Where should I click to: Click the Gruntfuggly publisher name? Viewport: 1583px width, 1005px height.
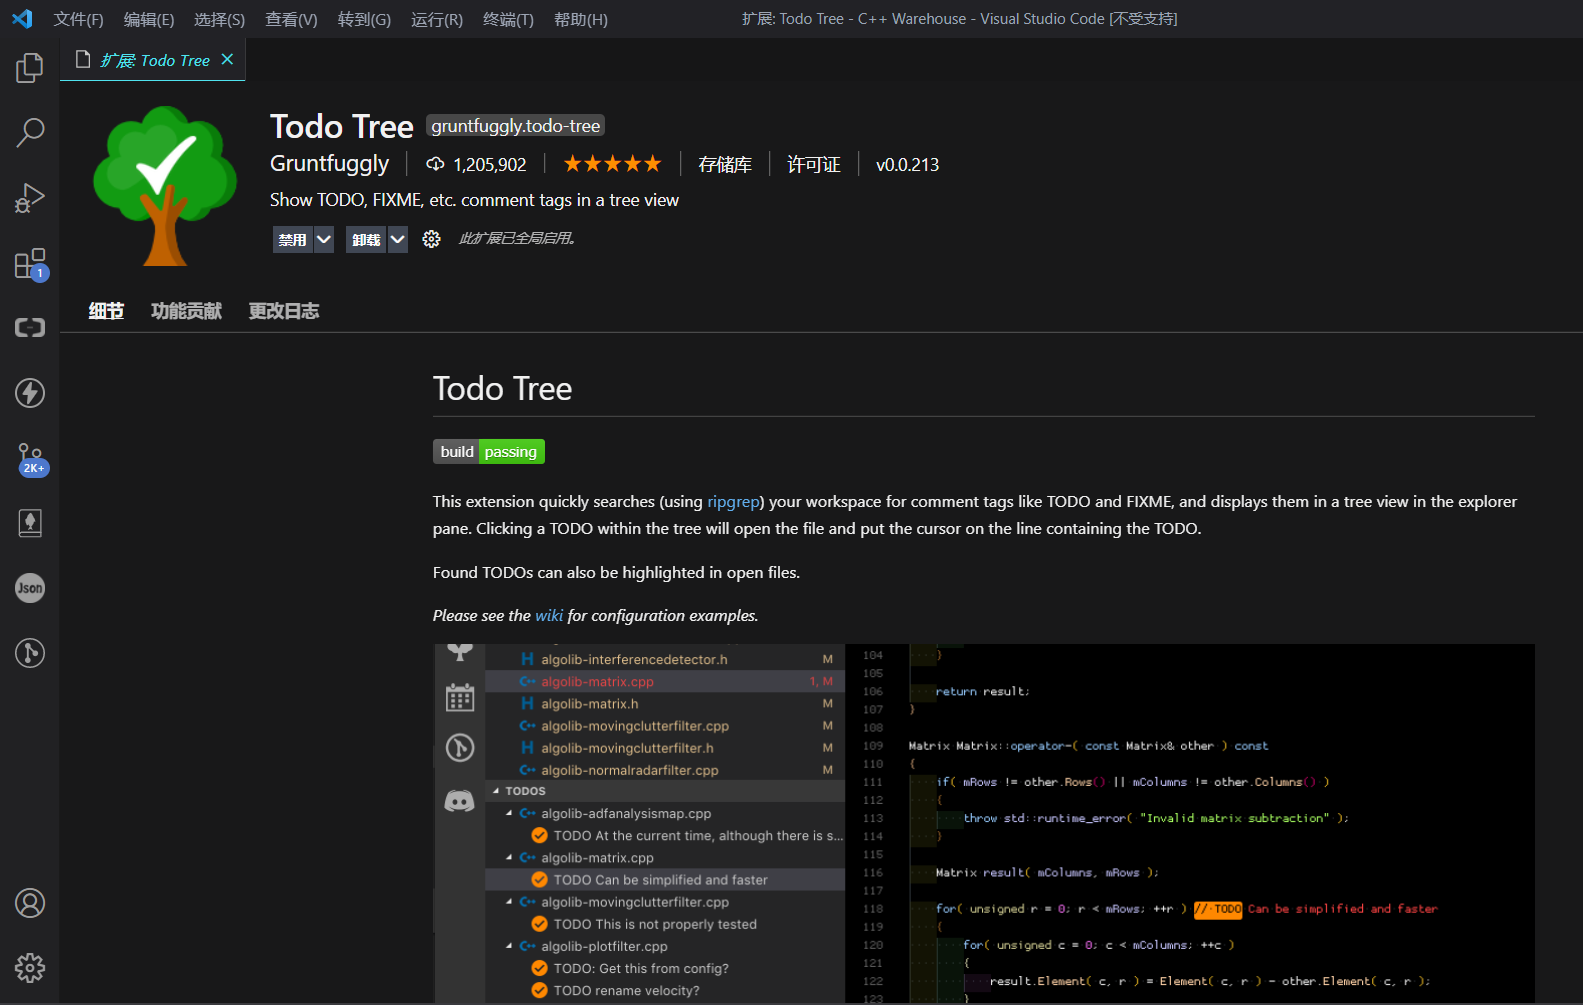coord(329,163)
